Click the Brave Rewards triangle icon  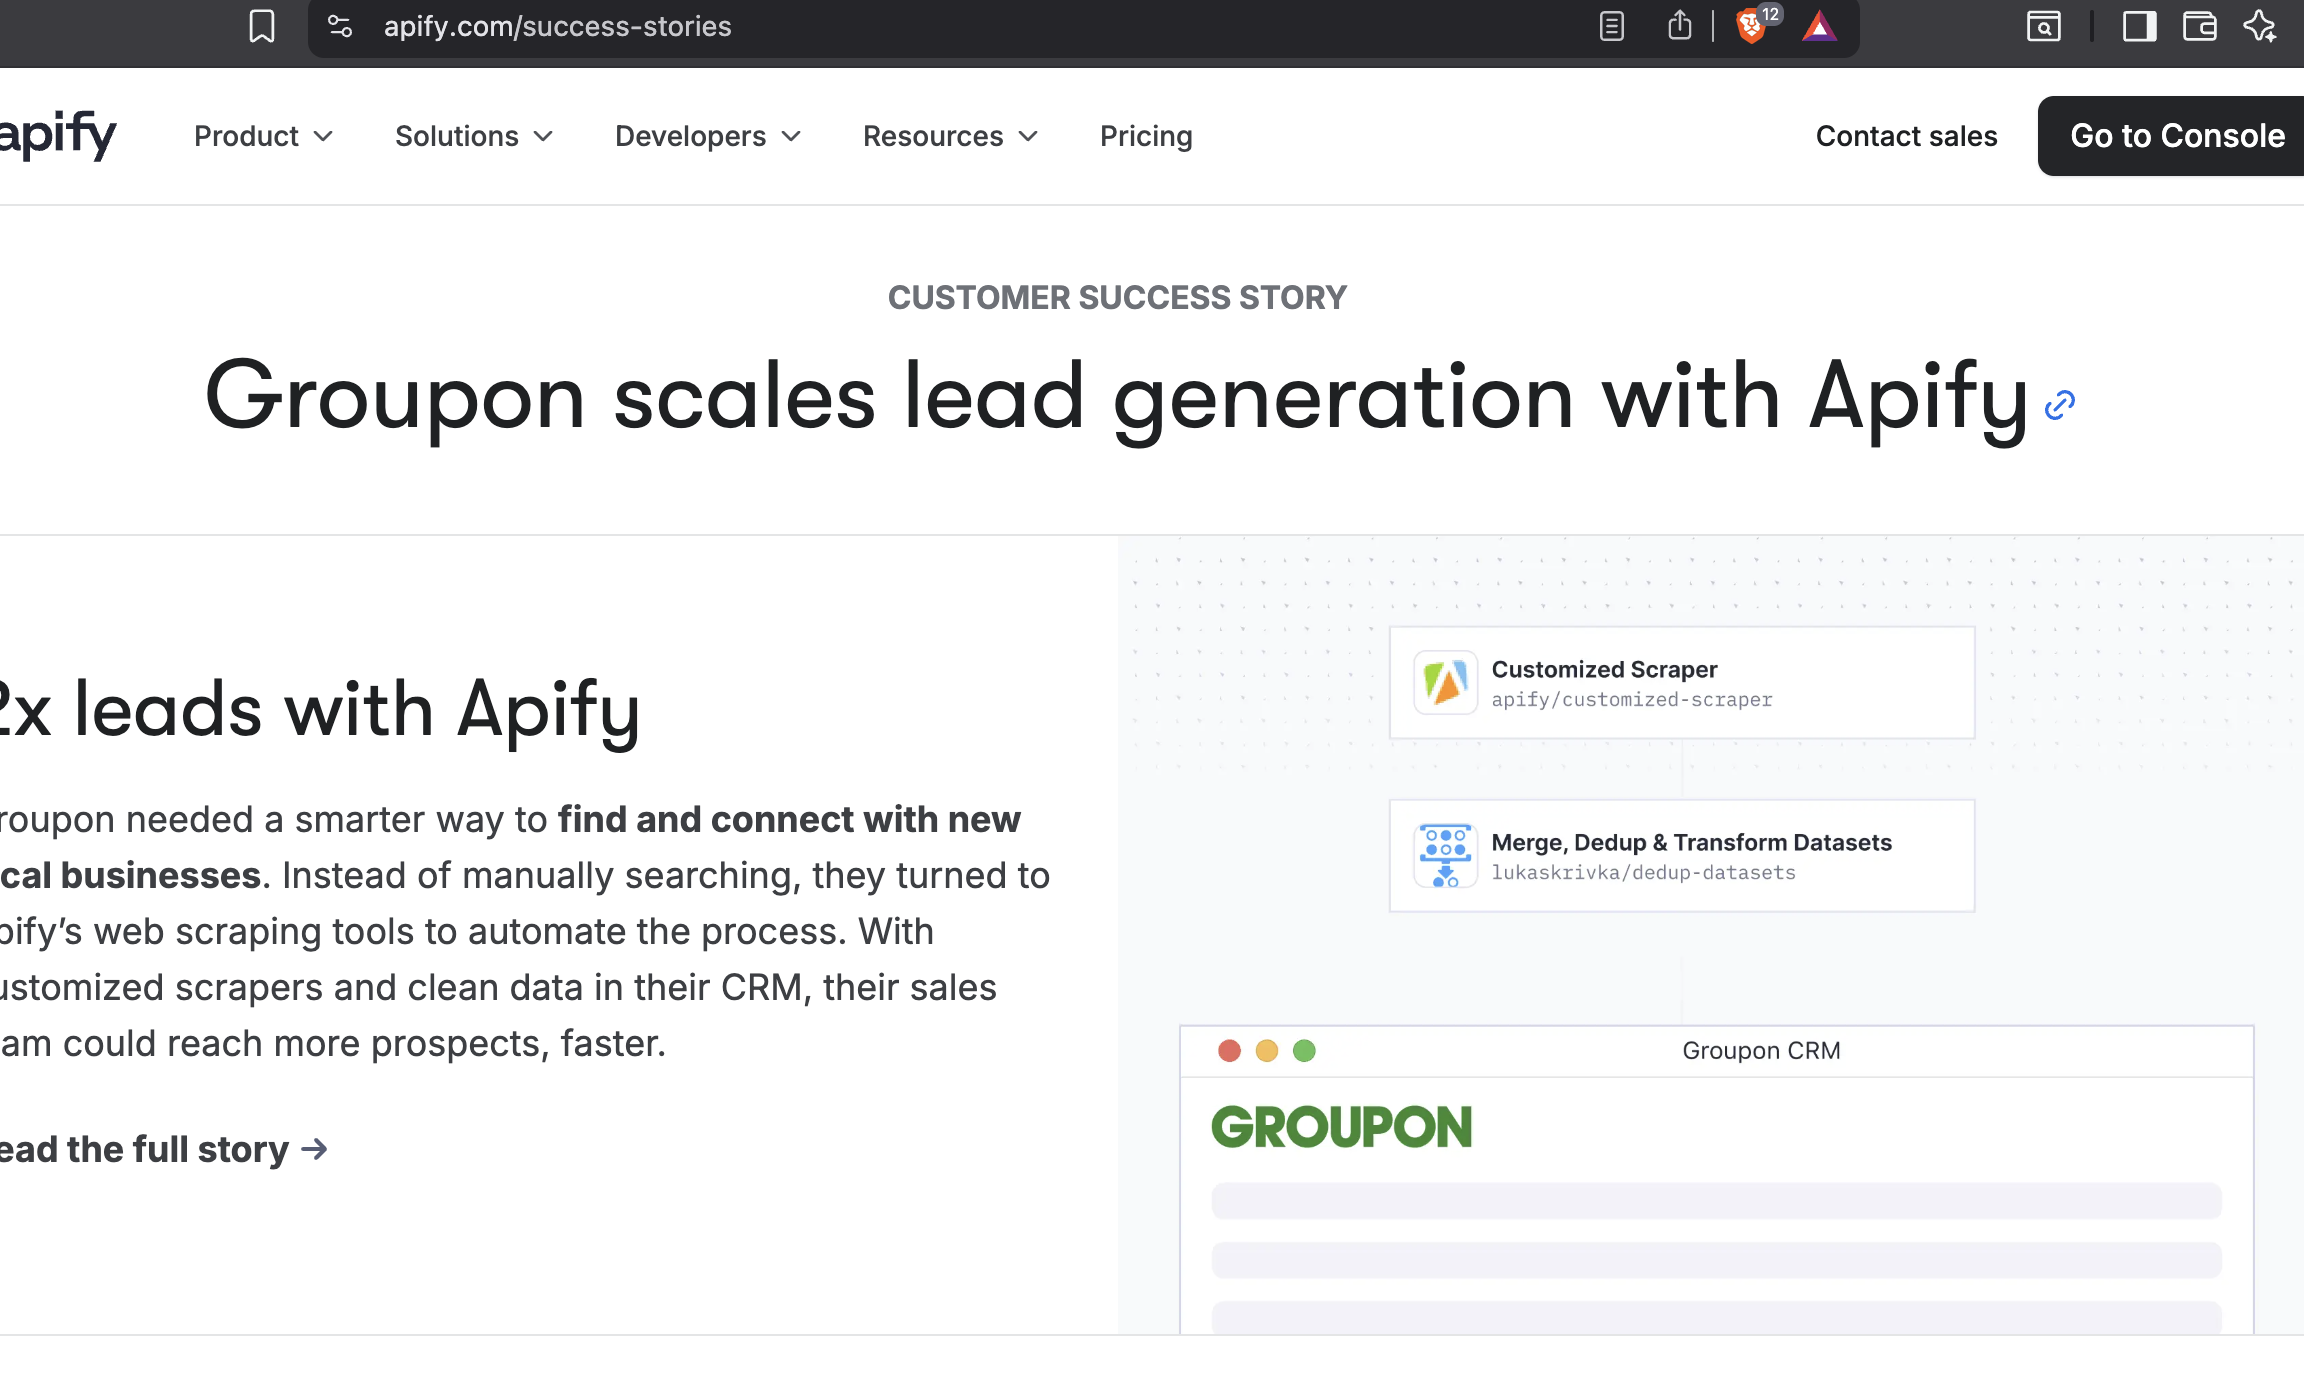(x=1819, y=26)
